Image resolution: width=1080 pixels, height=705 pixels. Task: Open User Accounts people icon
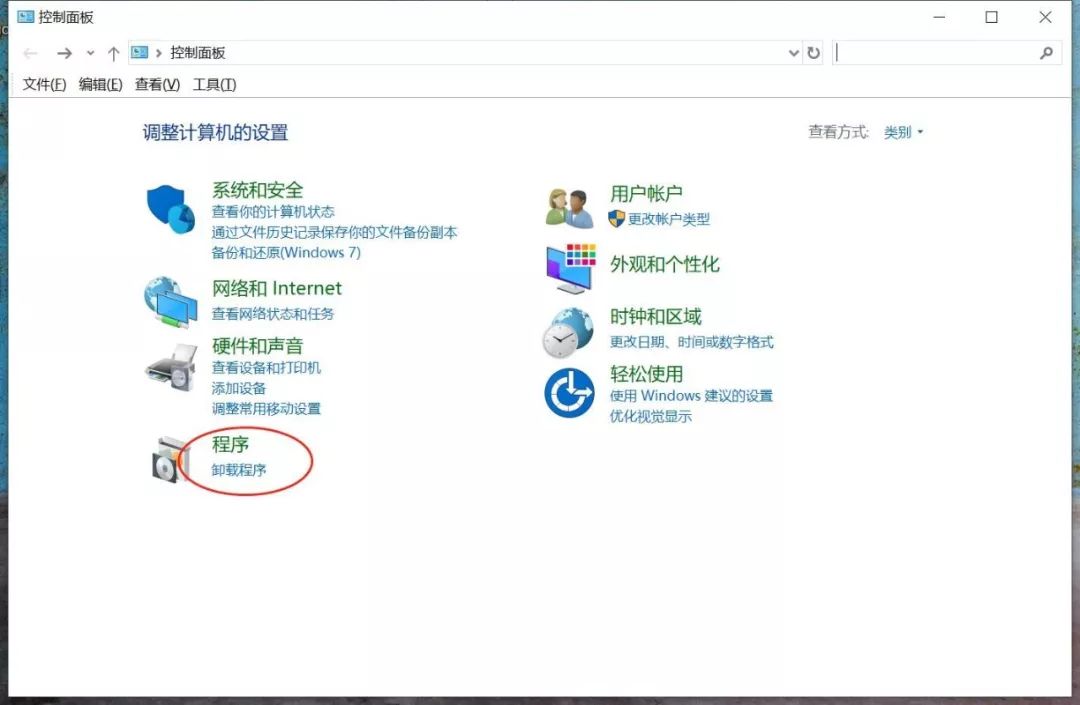click(x=569, y=208)
